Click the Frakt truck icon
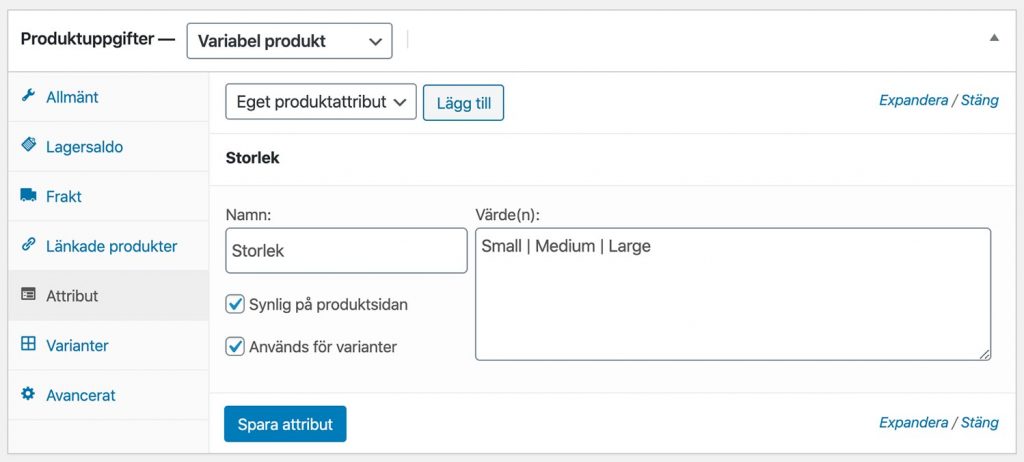Viewport: 1024px width, 462px height. coord(28,195)
